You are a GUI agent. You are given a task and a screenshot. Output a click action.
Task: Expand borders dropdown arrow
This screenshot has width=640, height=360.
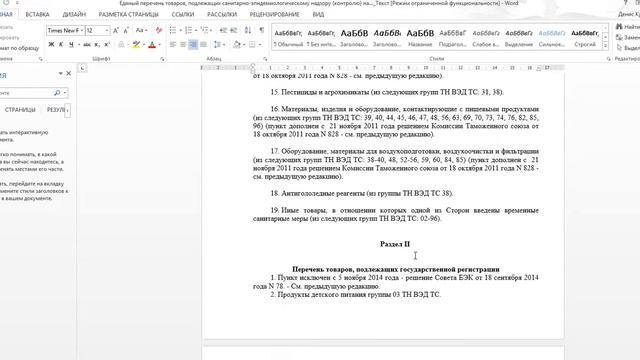[260, 44]
